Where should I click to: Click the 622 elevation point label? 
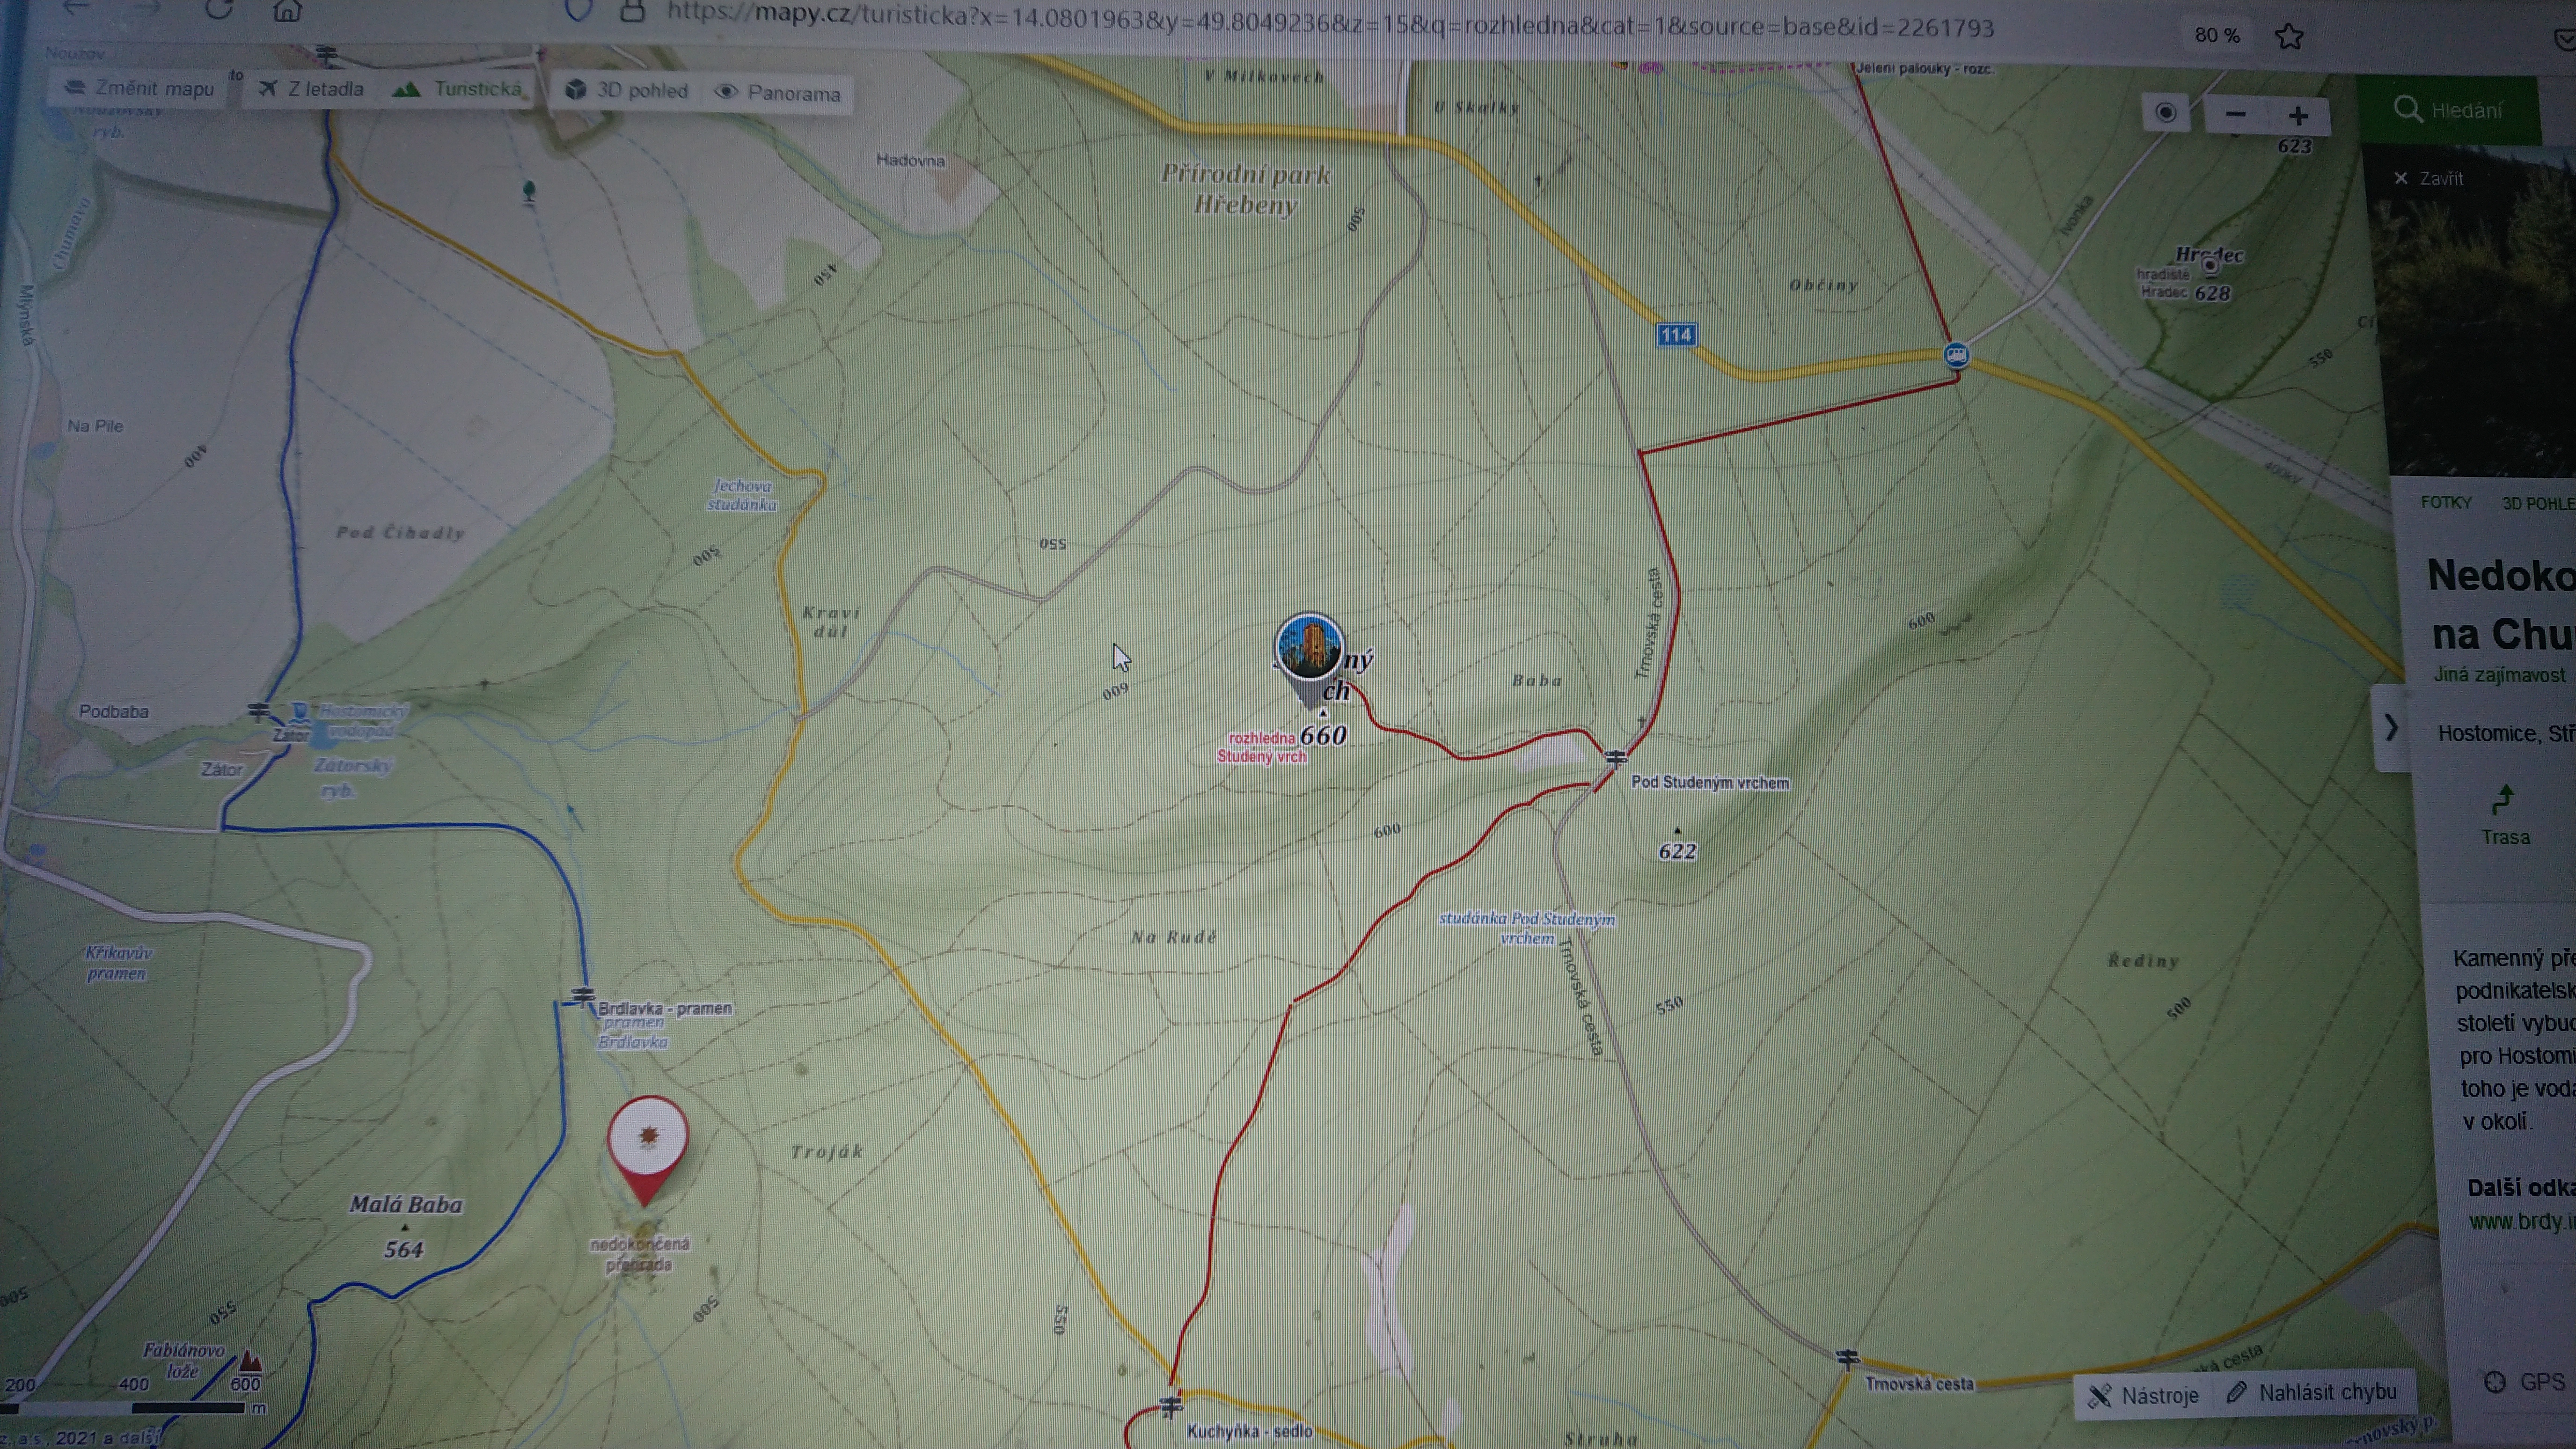click(1677, 851)
